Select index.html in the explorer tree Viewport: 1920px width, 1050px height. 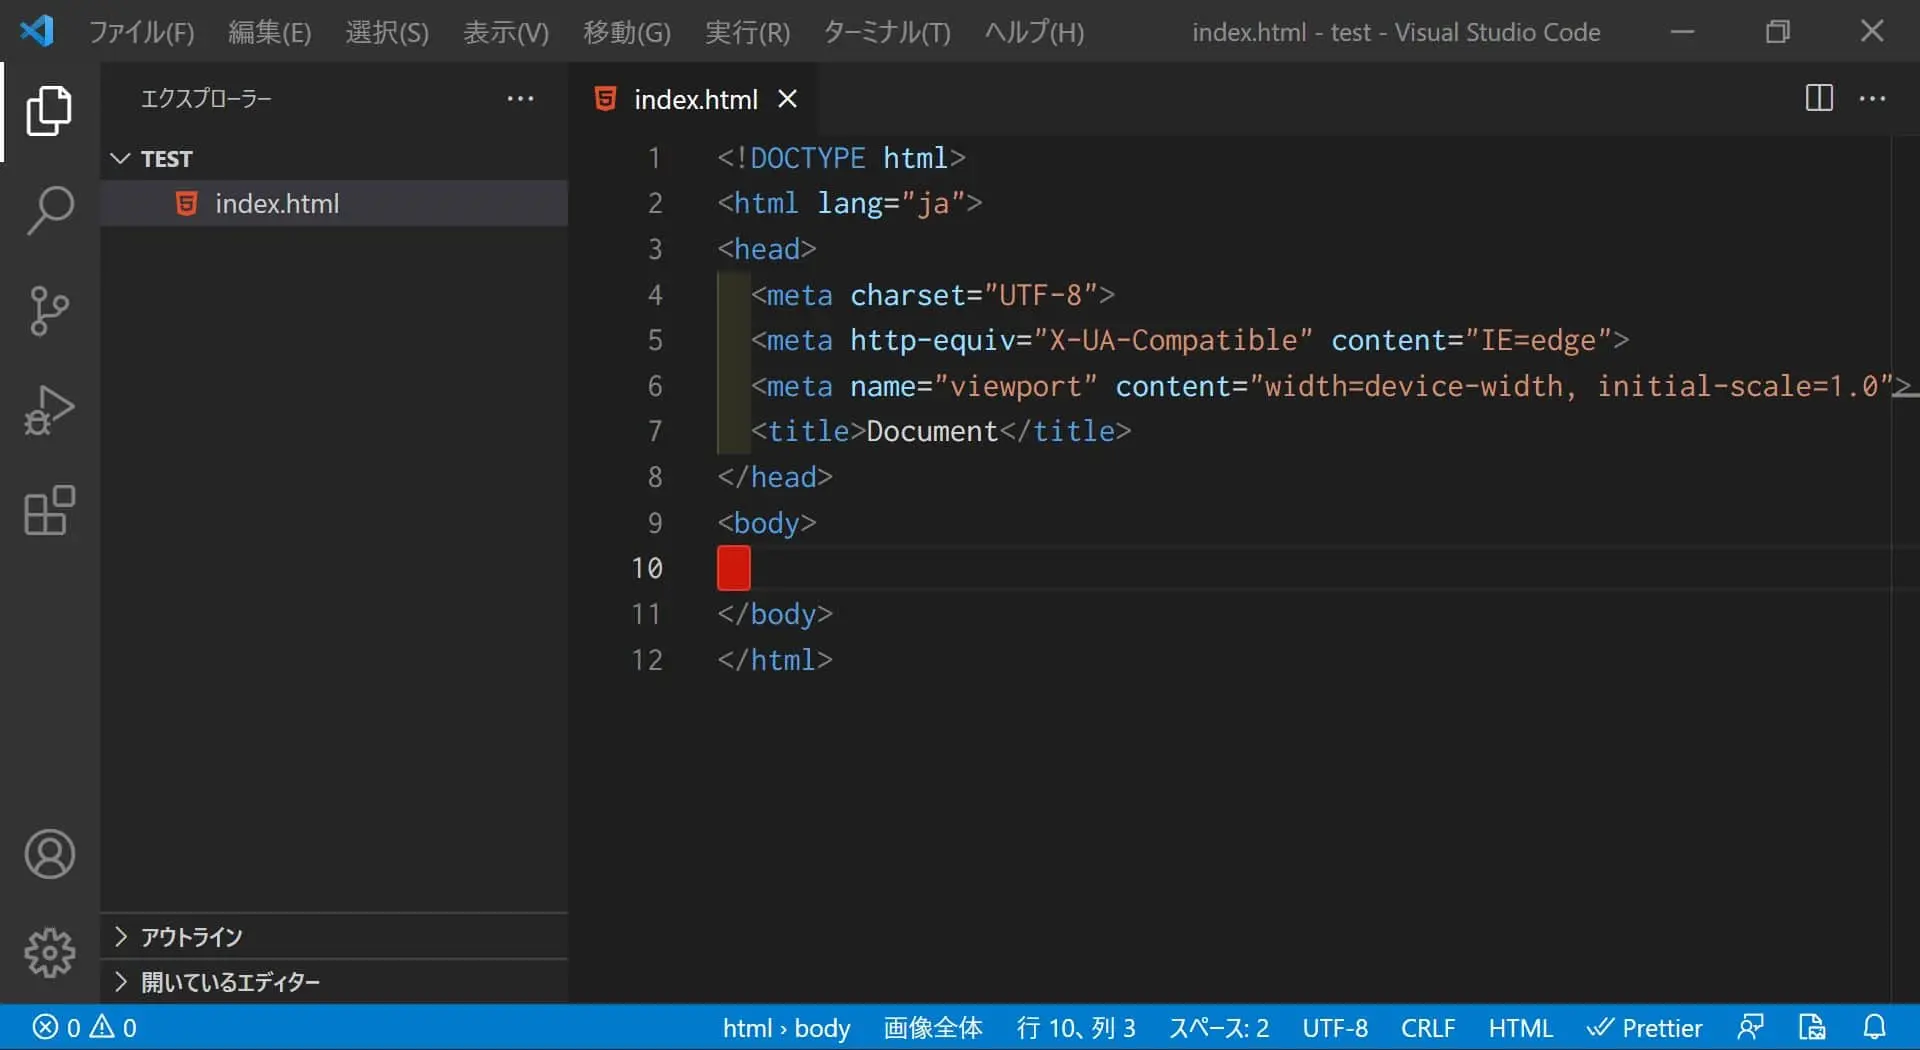tap(334, 203)
